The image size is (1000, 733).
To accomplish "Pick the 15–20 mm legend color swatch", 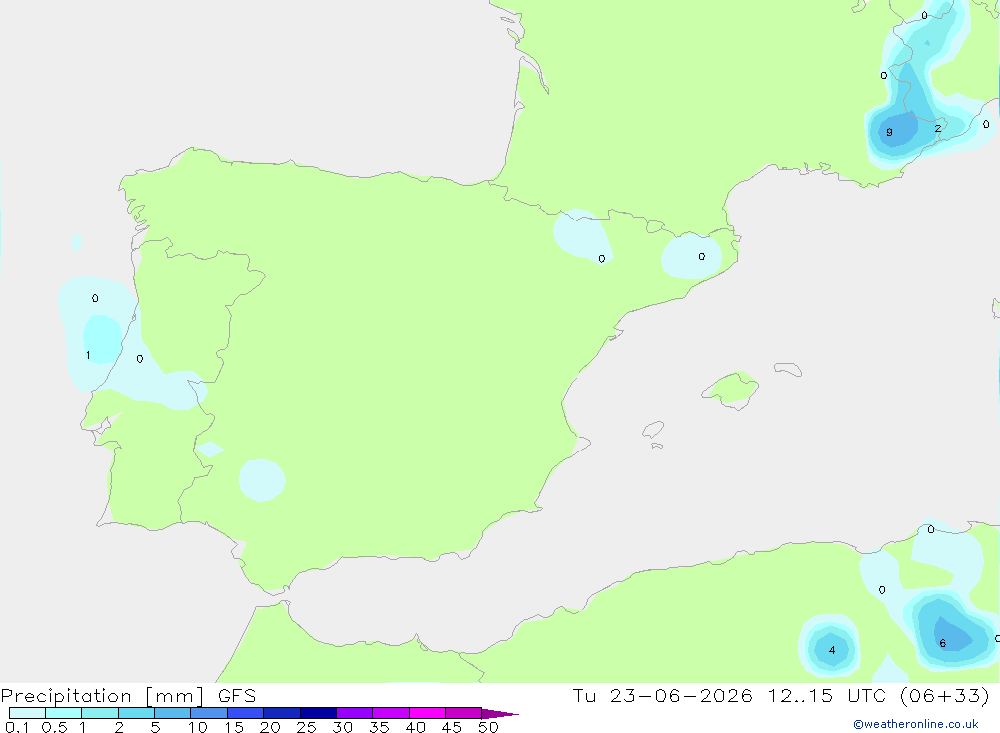I will 245,713.
